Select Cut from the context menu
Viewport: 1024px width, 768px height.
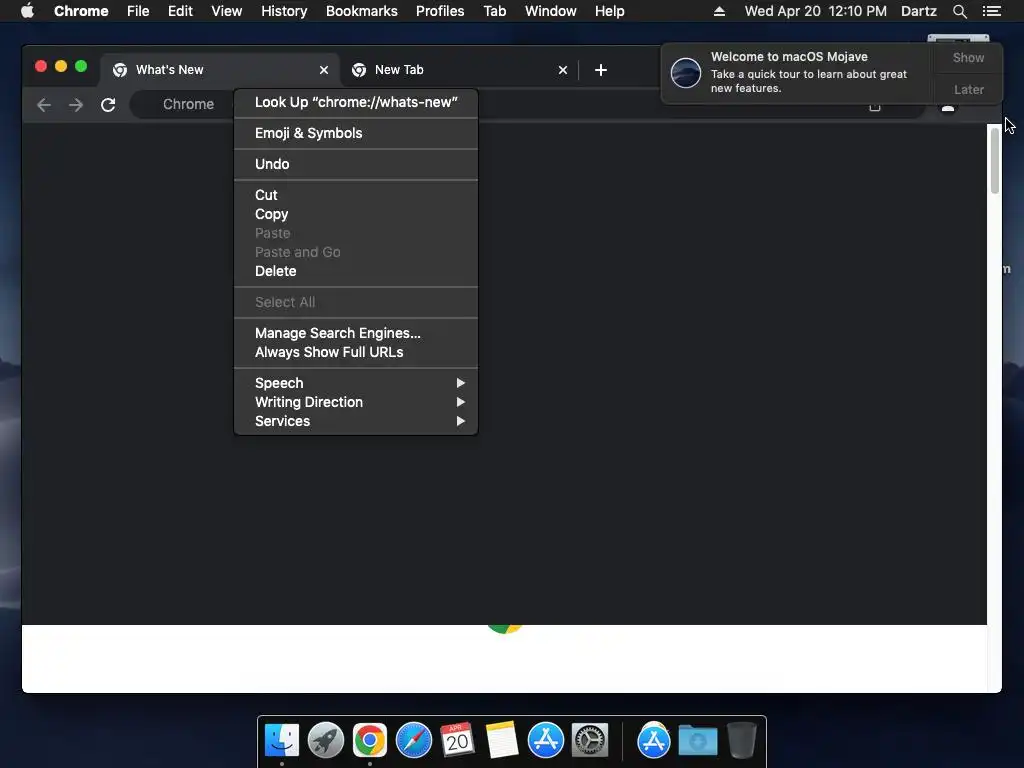(x=356, y=195)
